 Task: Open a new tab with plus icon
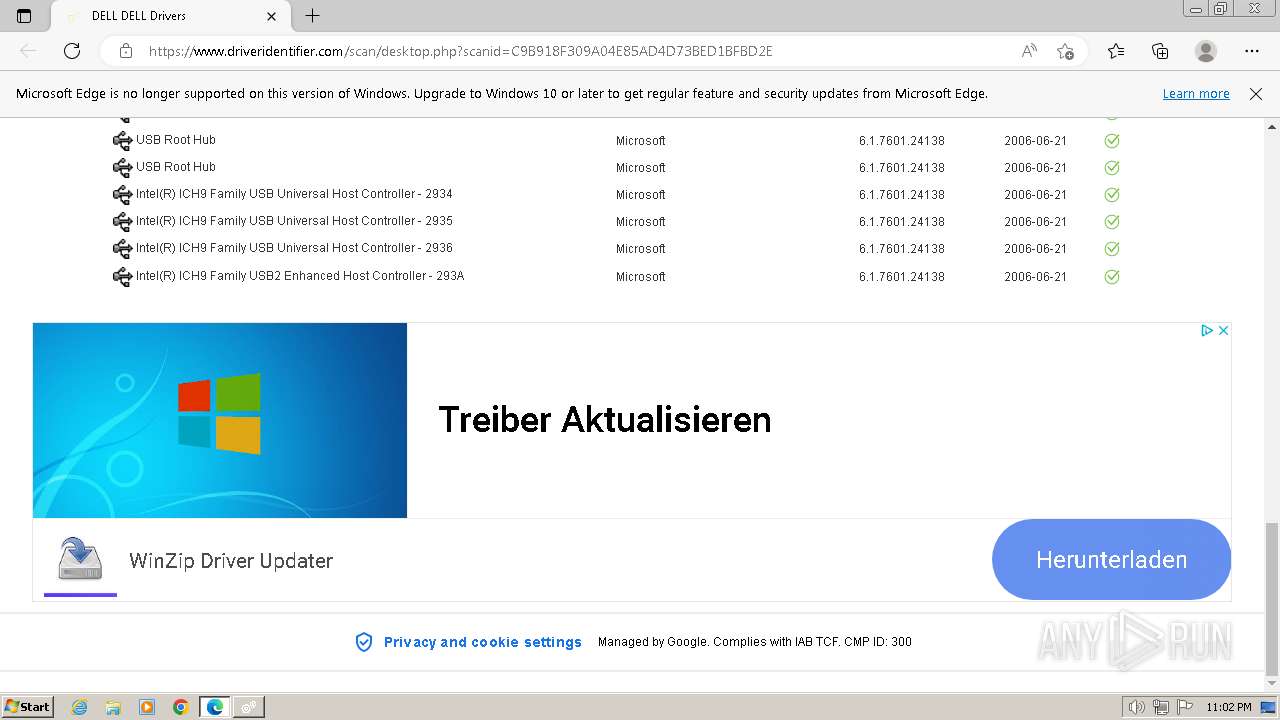pyautogui.click(x=312, y=16)
